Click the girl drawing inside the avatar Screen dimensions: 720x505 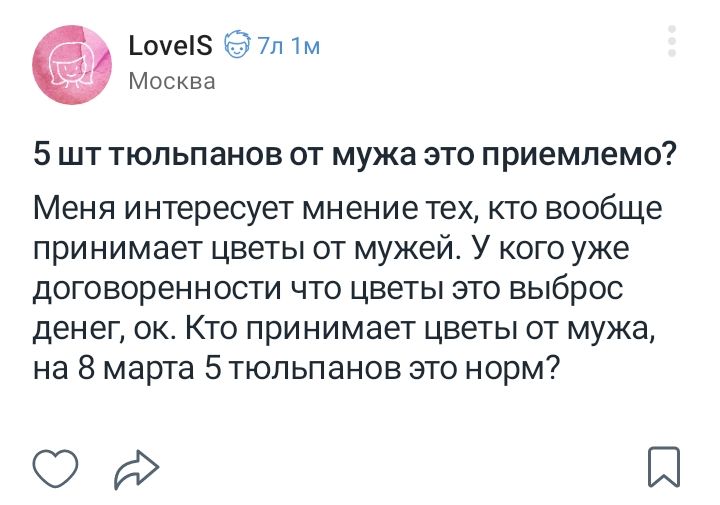tap(71, 67)
